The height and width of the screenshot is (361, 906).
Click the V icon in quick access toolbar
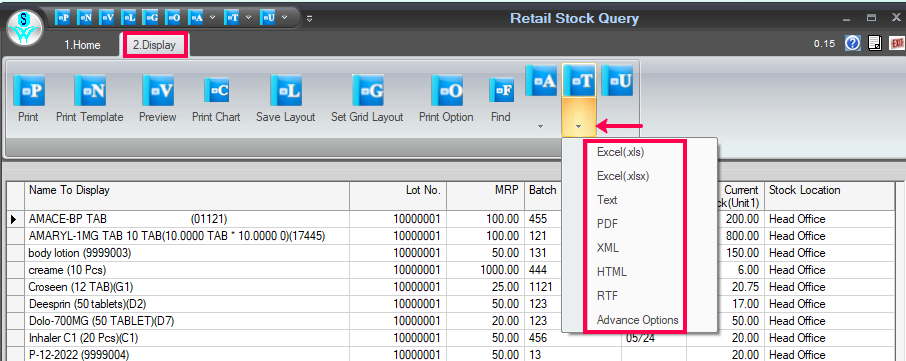107,17
